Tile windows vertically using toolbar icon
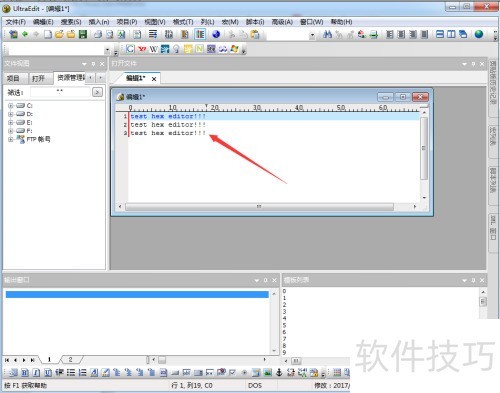Screen dimensions: 500x393 pos(451,34)
